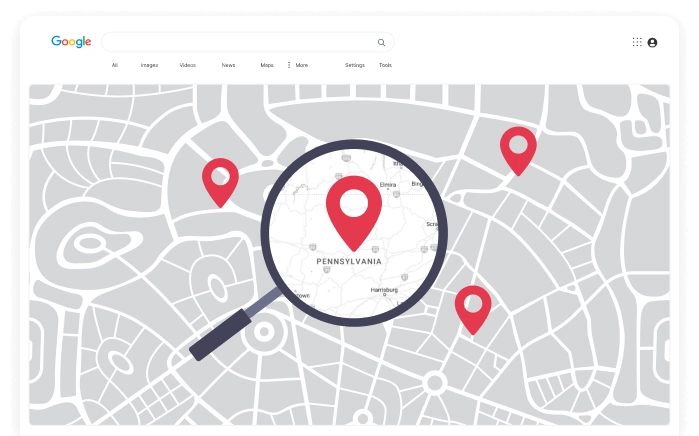
Task: Open the account profile avatar
Action: point(652,42)
